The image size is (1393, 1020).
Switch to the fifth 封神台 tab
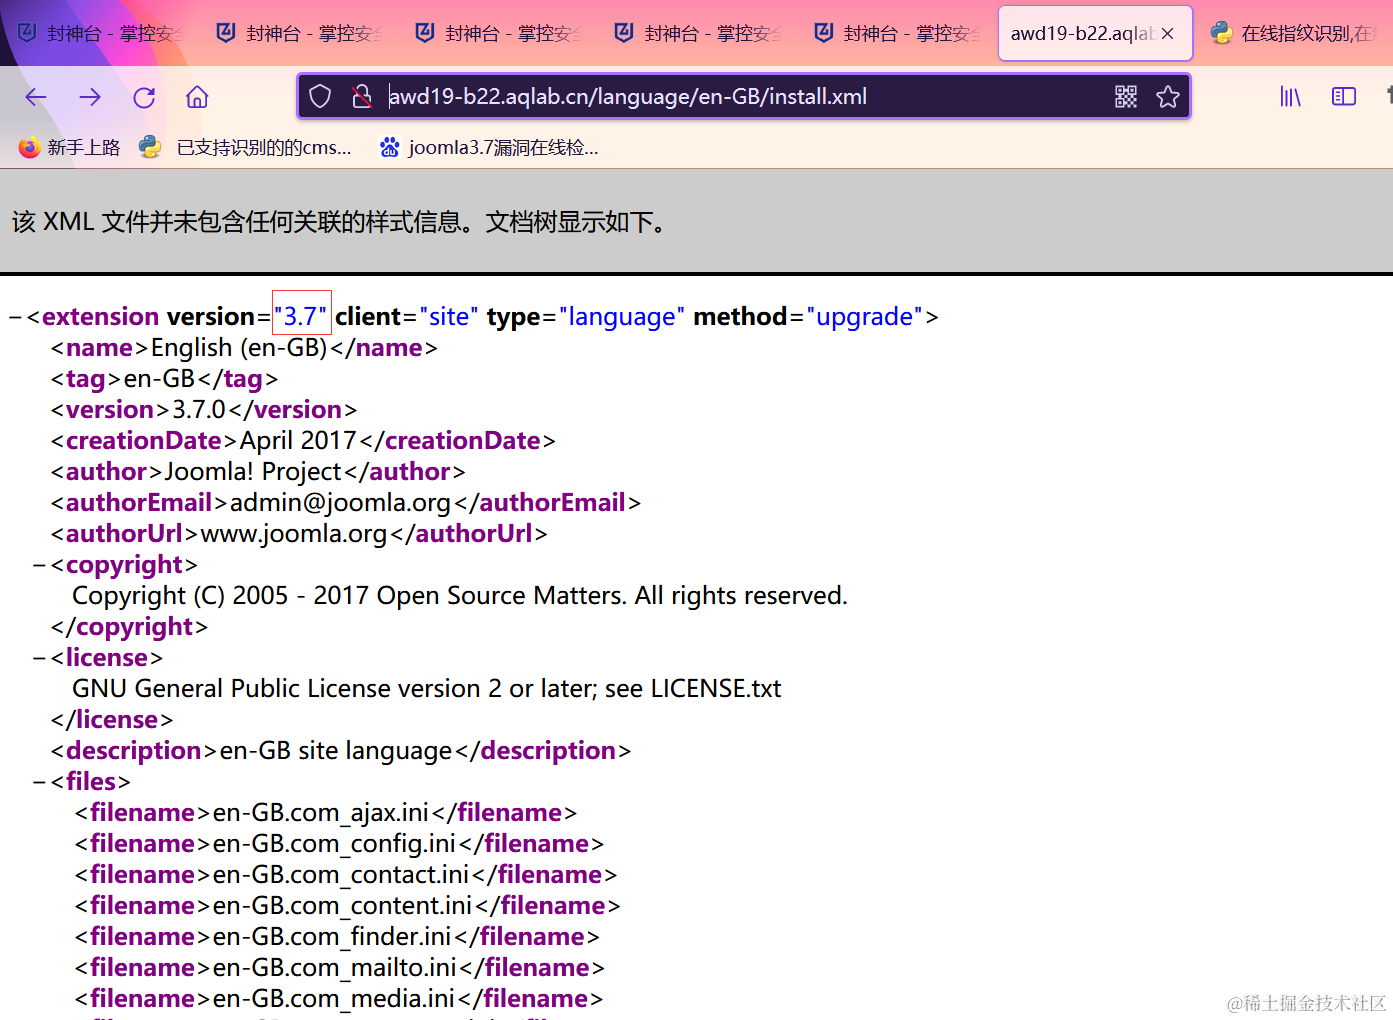tap(897, 34)
